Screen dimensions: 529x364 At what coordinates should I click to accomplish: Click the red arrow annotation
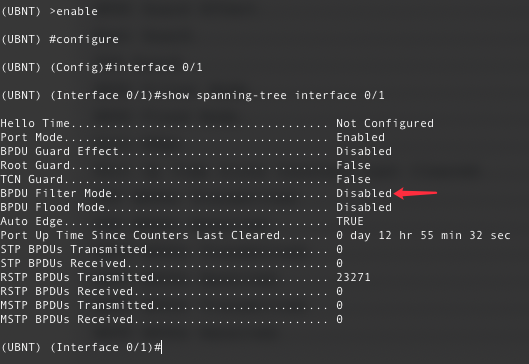click(415, 193)
